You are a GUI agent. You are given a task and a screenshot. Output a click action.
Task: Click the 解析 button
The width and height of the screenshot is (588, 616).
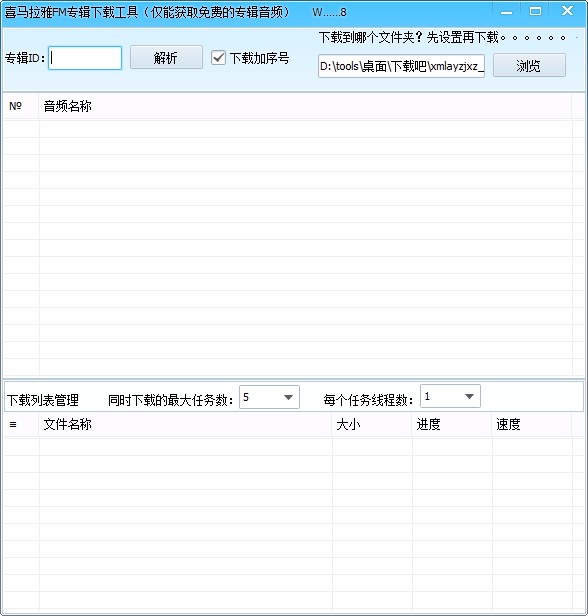click(166, 58)
